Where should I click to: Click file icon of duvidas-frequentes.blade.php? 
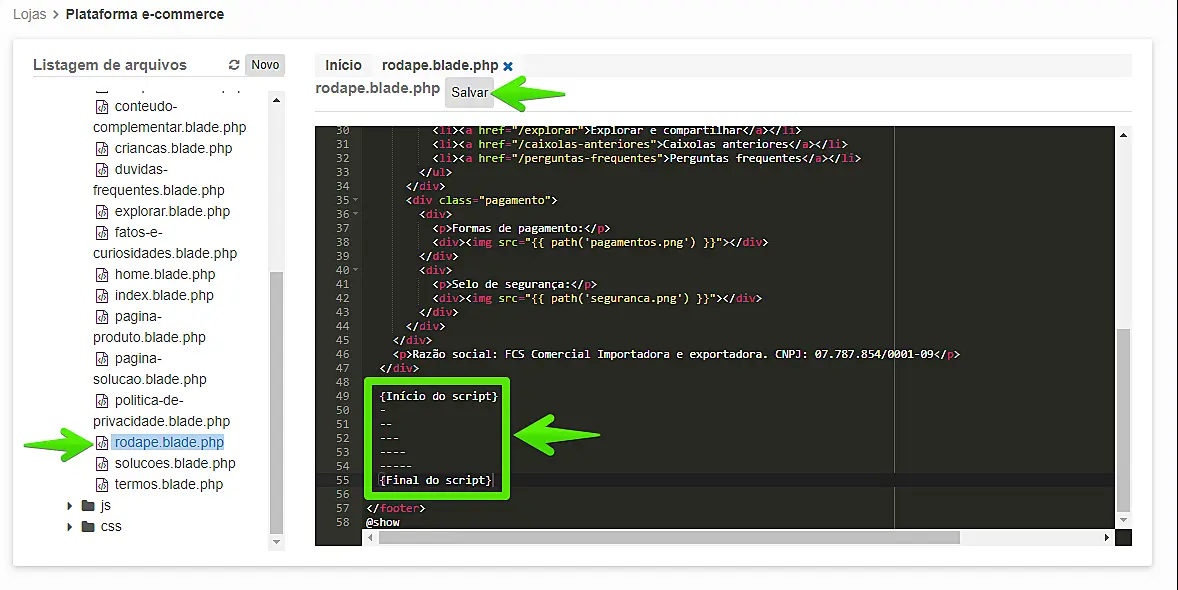tap(101, 170)
